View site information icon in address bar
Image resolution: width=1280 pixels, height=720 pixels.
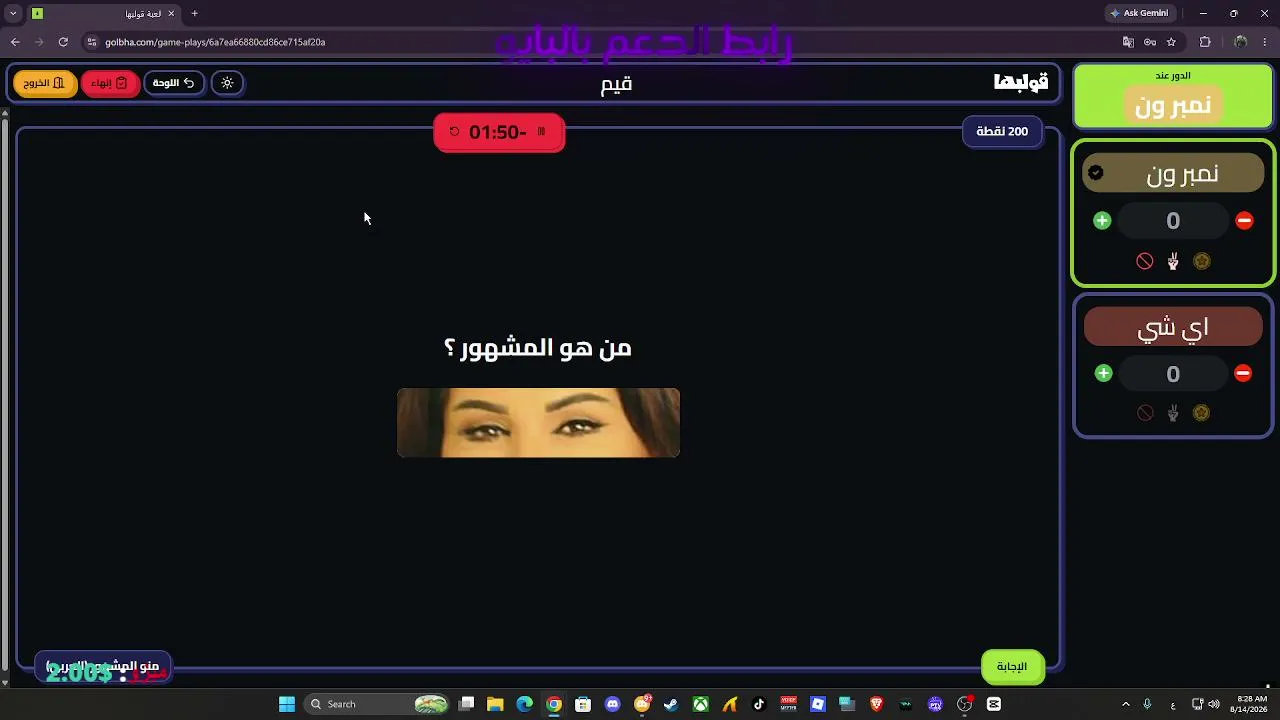91,42
